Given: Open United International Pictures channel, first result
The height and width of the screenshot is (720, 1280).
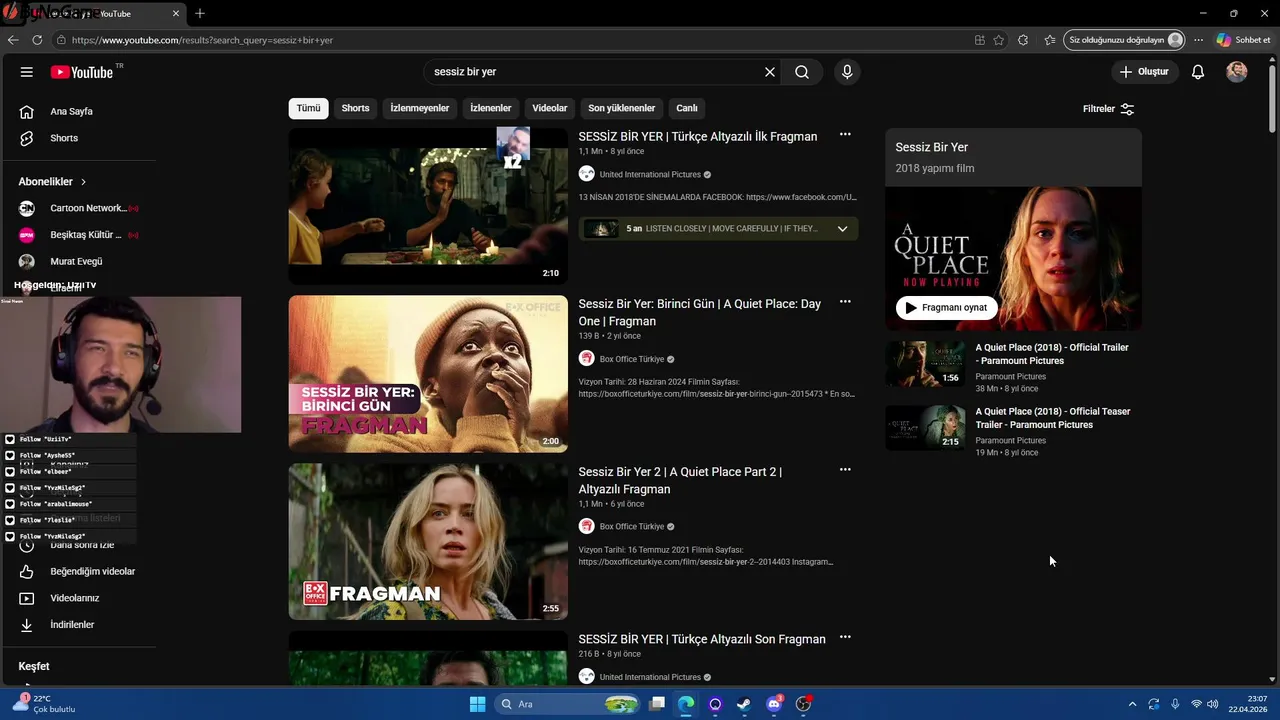Looking at the screenshot, I should 650,174.
